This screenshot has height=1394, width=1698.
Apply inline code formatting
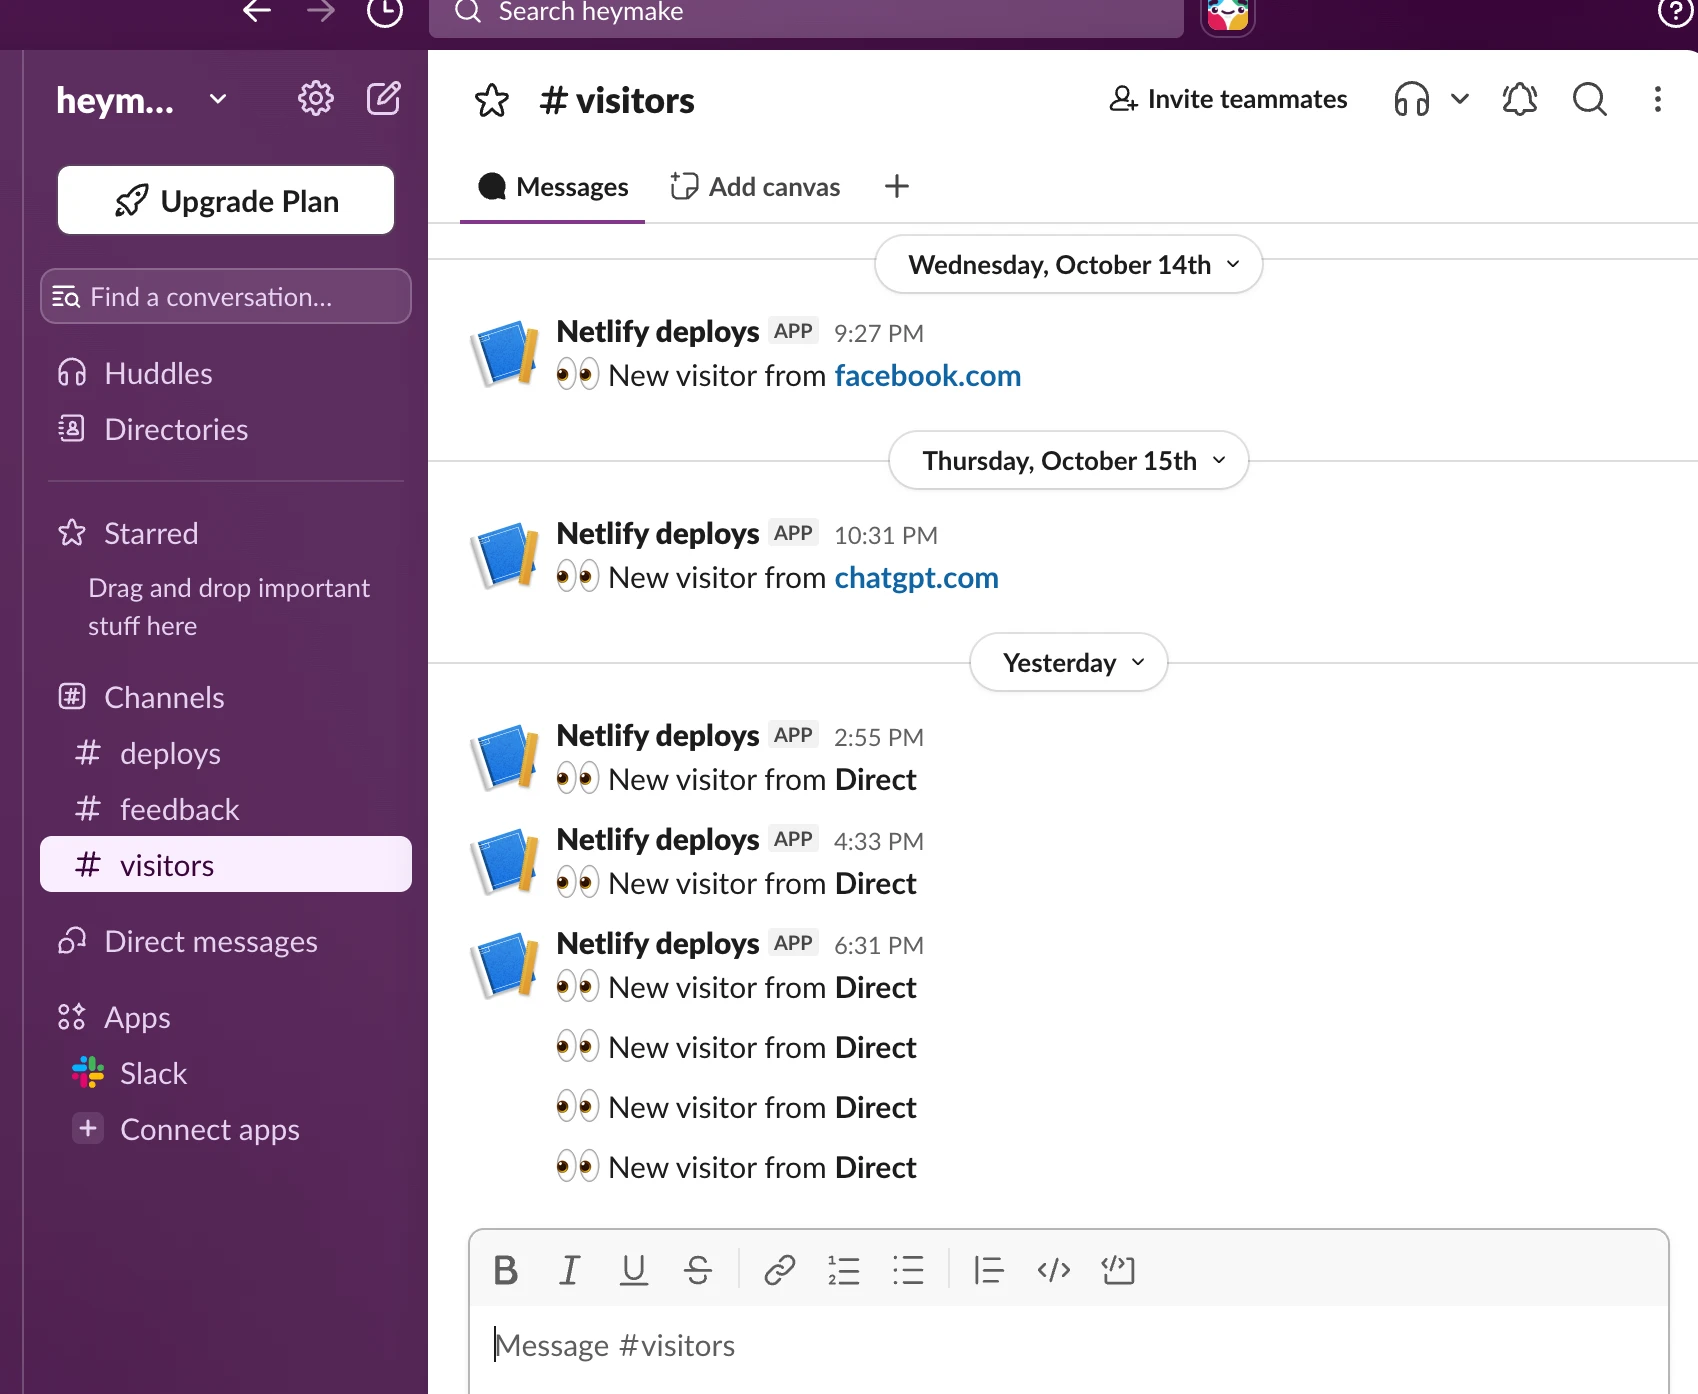point(1054,1270)
